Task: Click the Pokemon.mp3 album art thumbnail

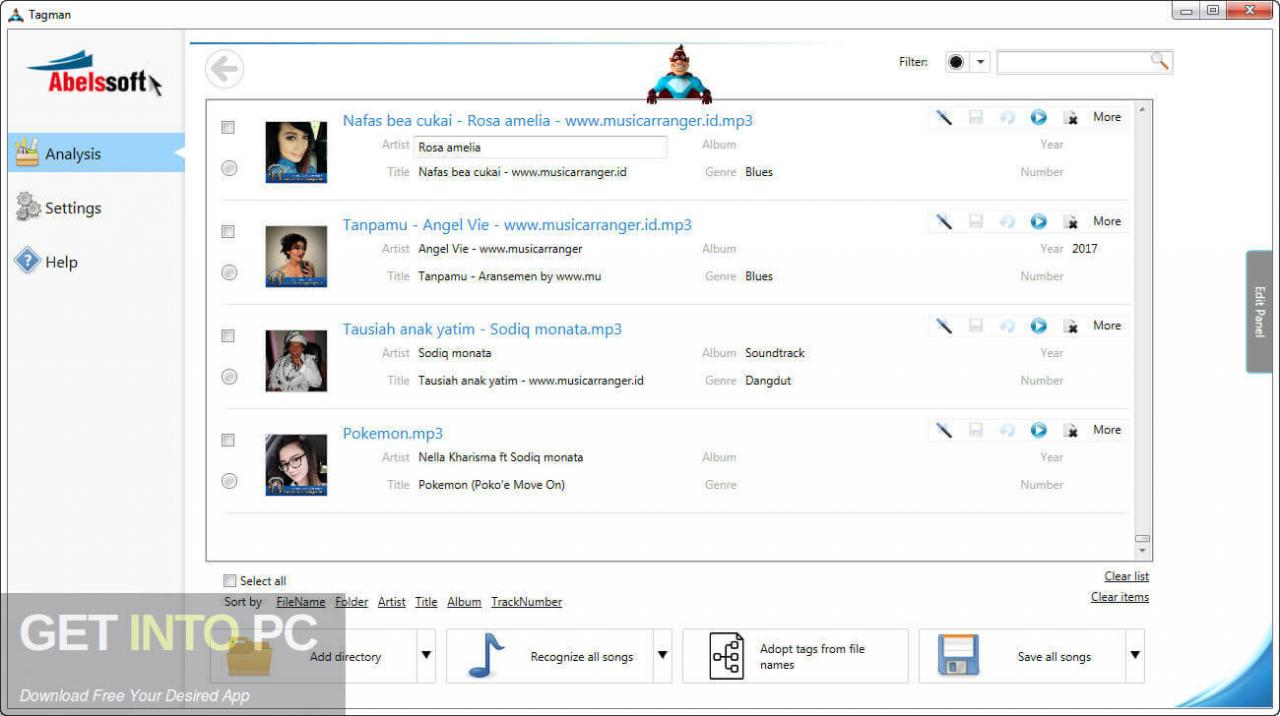Action: pyautogui.click(x=296, y=465)
